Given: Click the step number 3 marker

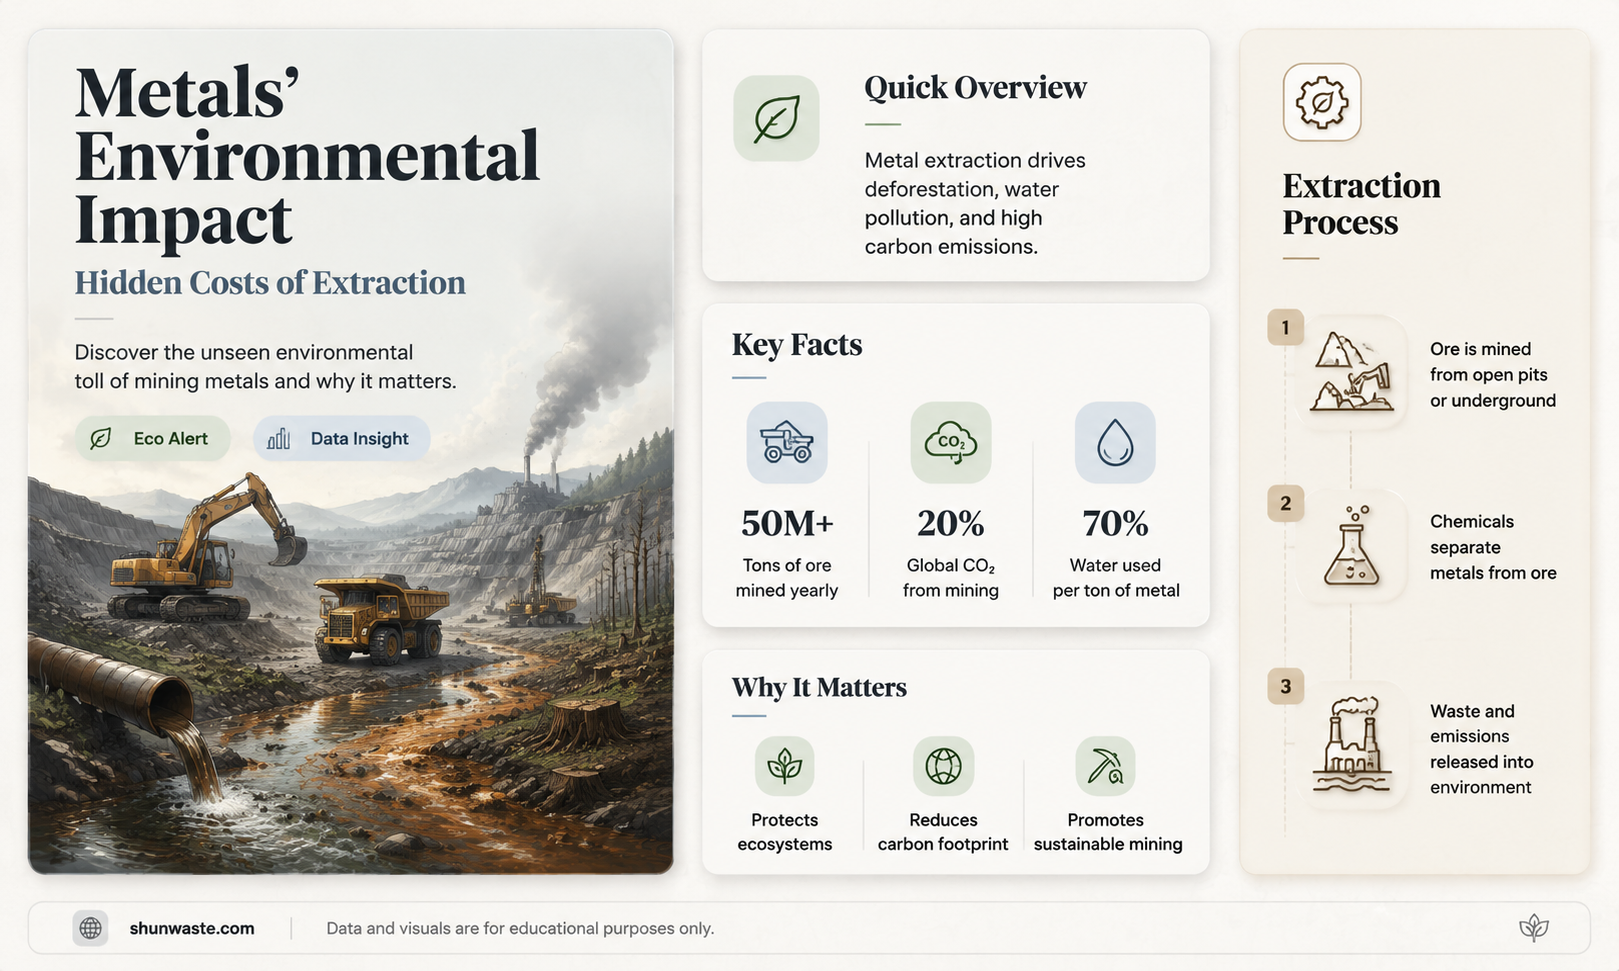Looking at the screenshot, I should click(x=1285, y=686).
